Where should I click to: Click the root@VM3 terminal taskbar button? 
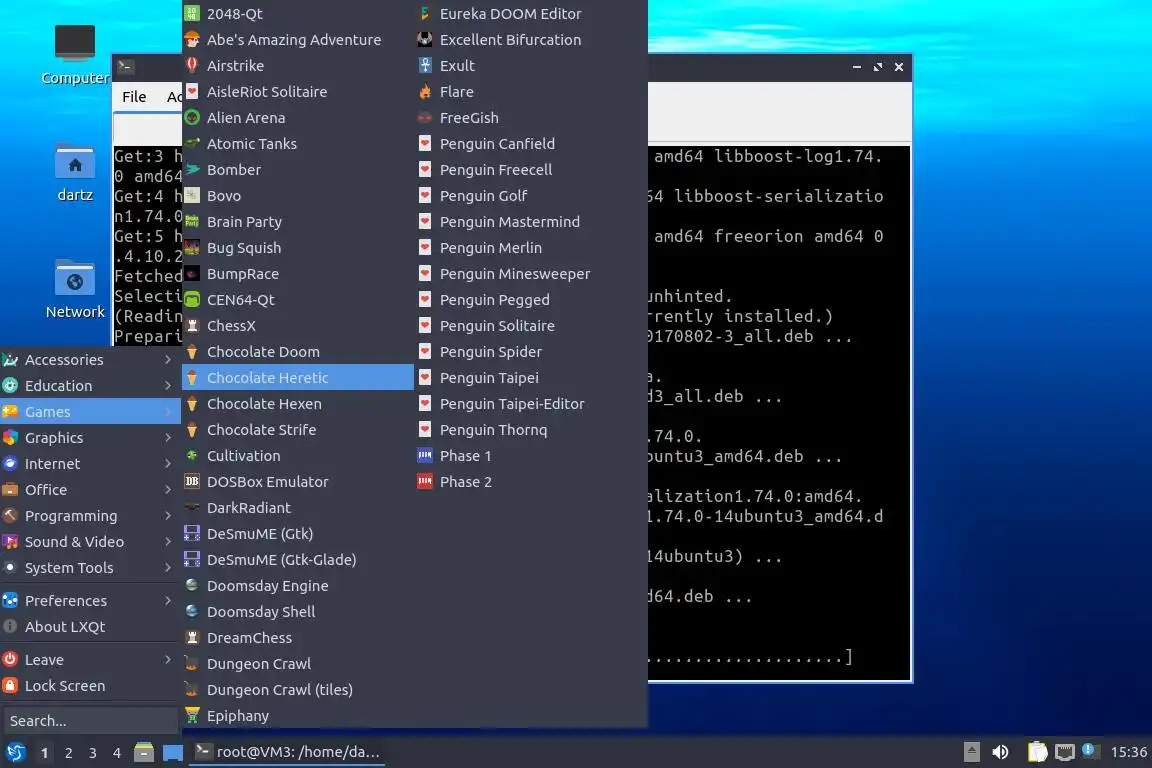[x=287, y=752]
